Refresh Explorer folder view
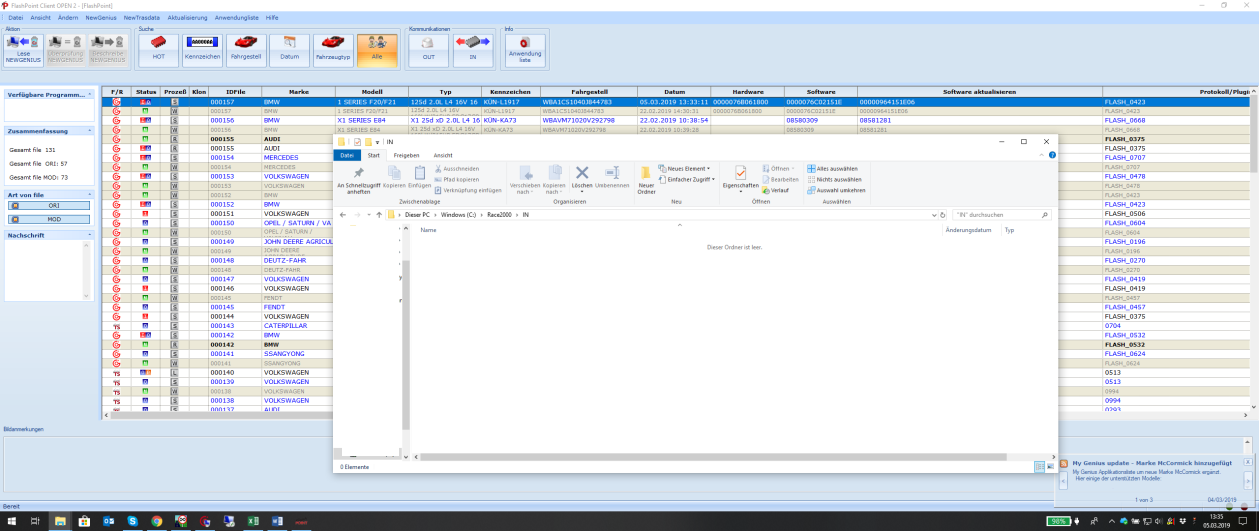Screen dimensions: 1259x531 [943, 215]
